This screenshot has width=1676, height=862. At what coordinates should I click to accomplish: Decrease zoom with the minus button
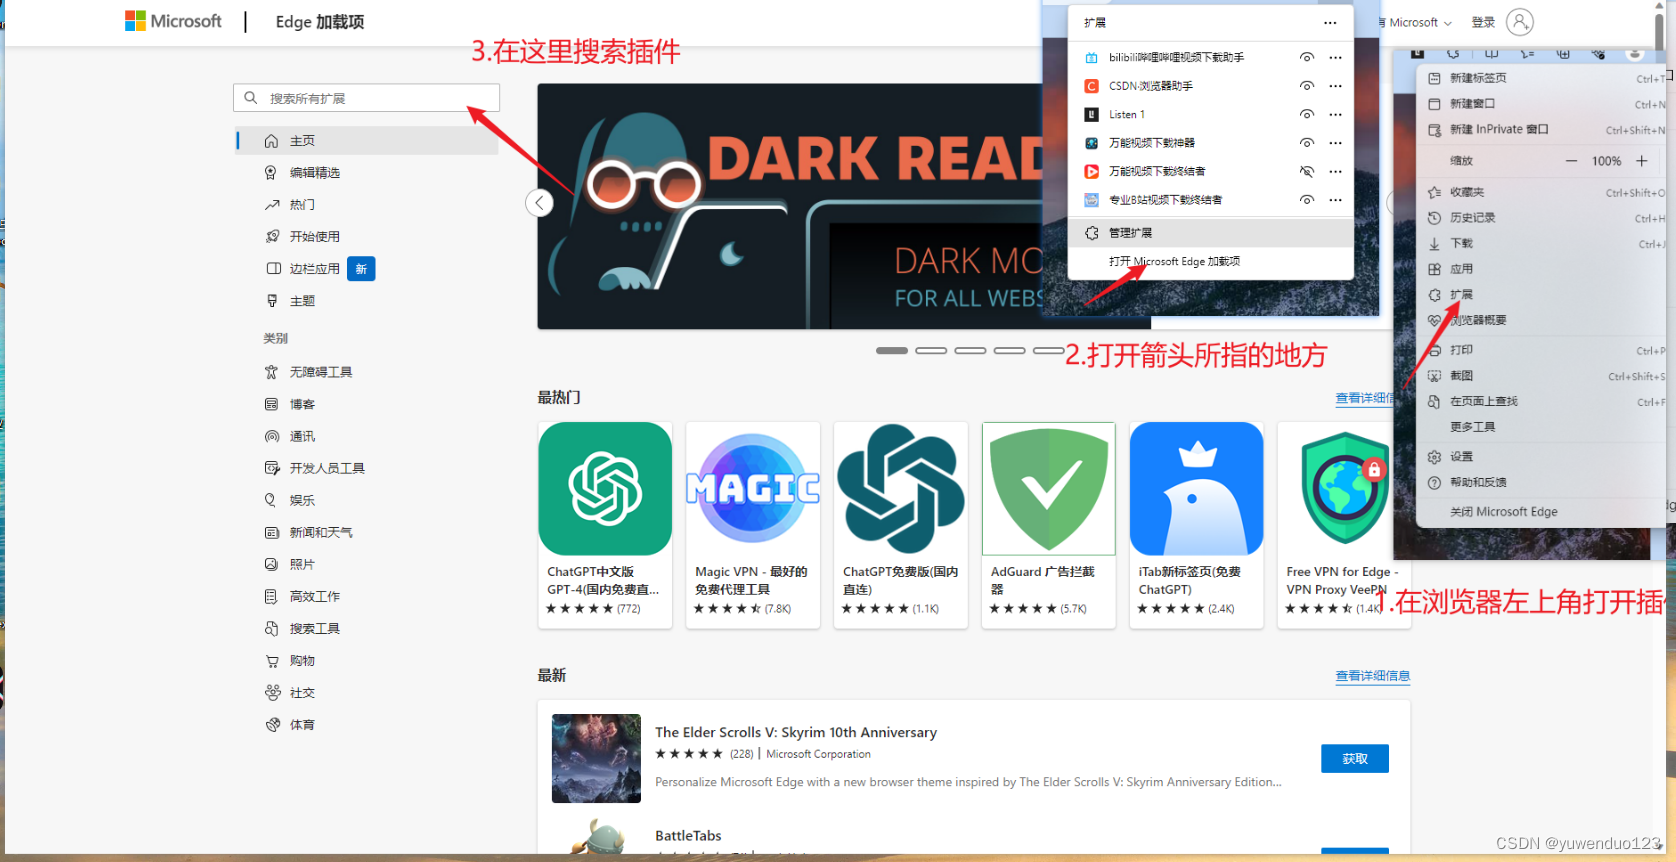point(1571,161)
